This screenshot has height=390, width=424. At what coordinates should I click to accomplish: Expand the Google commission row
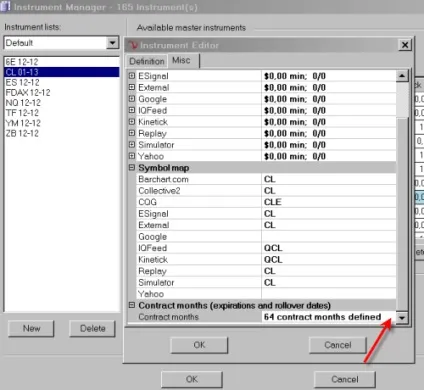click(x=132, y=99)
